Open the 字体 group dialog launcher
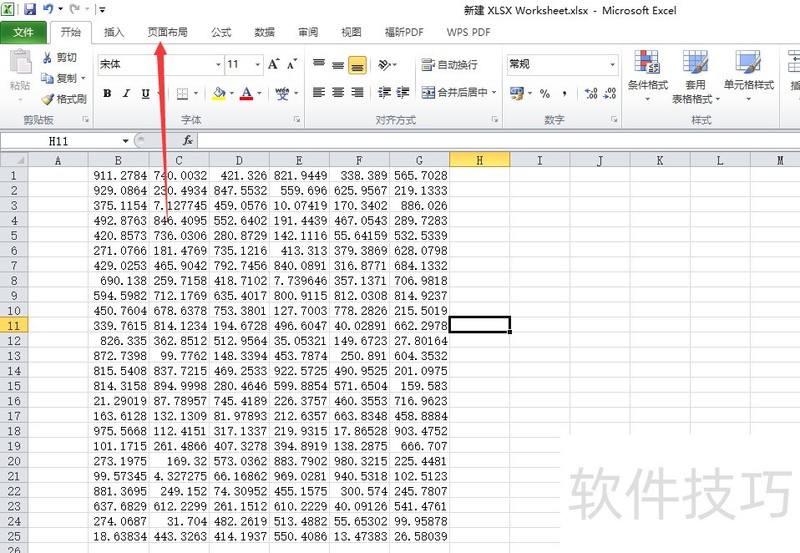The height and width of the screenshot is (553, 800). tap(296, 119)
